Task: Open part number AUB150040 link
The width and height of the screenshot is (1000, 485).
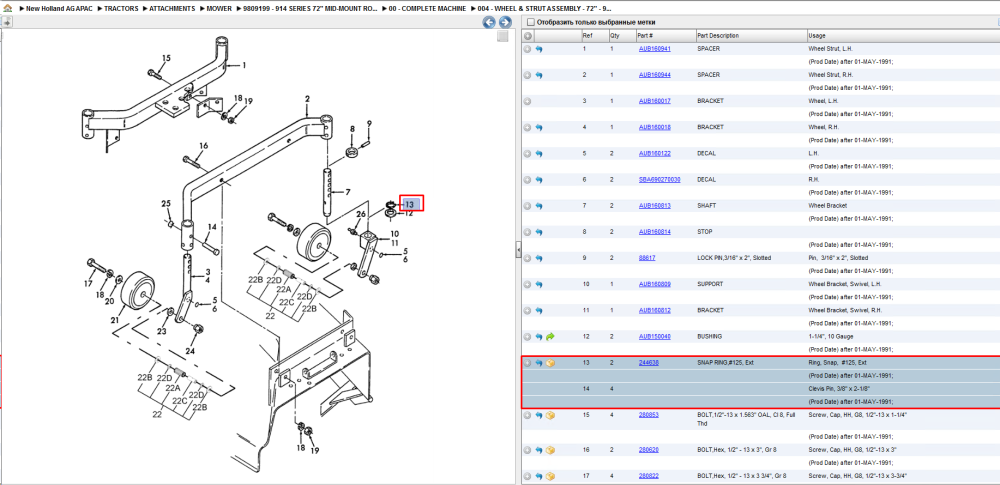Action: click(654, 337)
